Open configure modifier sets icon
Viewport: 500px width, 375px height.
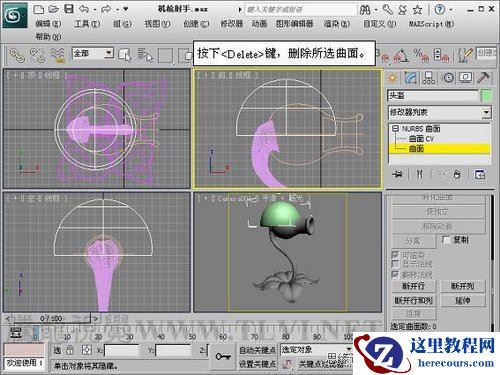pyautogui.click(x=479, y=174)
